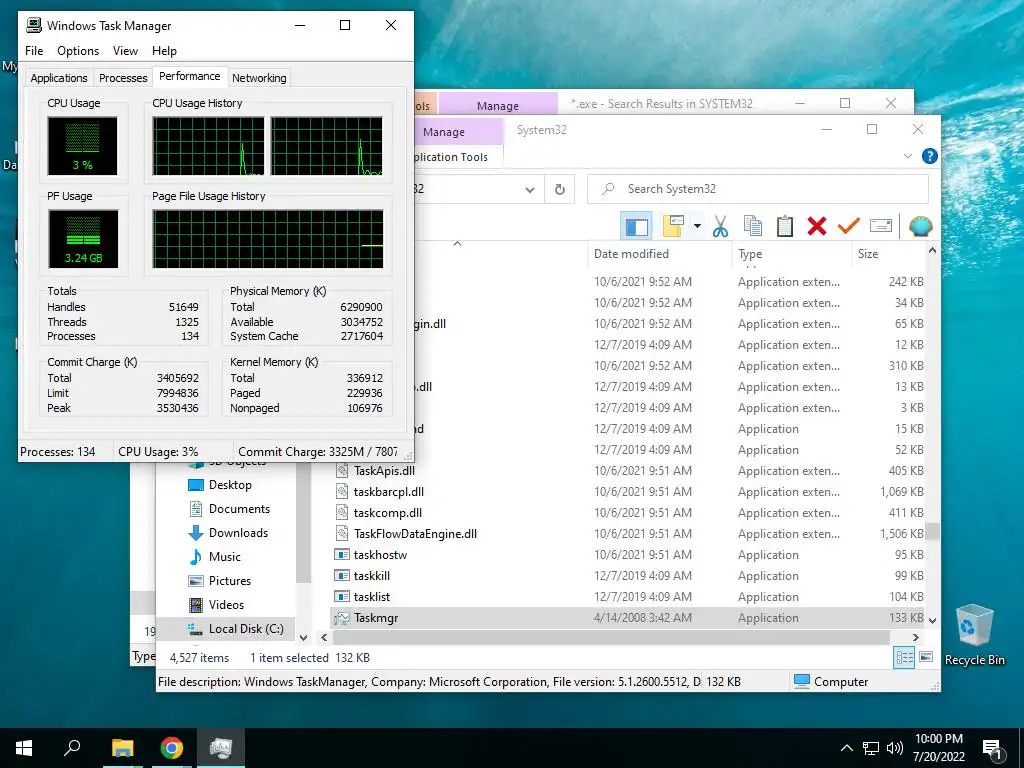Open the Music note icon in navigation pane

pos(195,557)
